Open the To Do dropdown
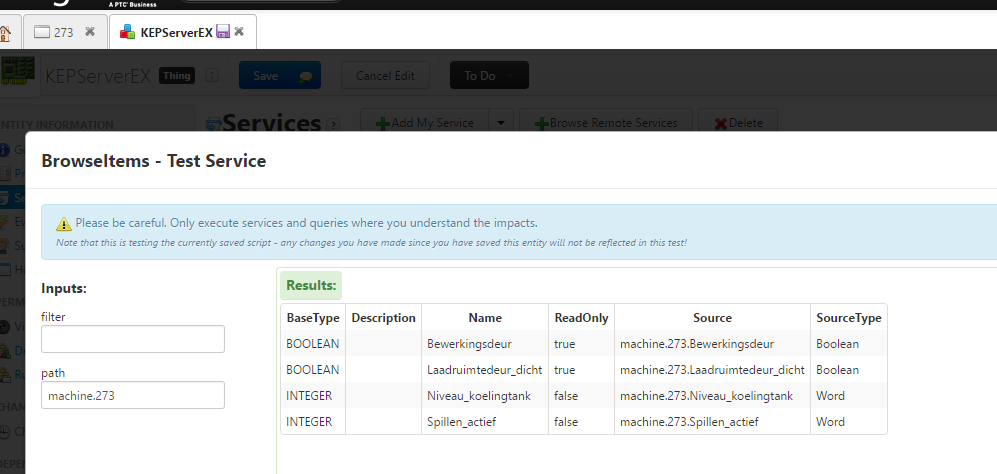997x474 pixels. click(489, 75)
